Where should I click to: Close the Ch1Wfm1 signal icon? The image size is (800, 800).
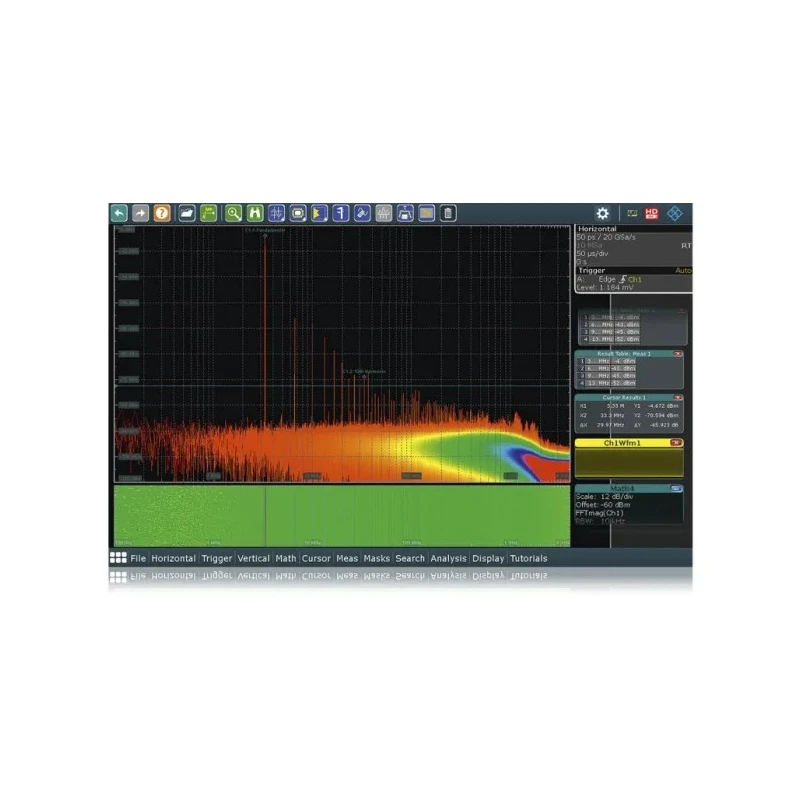677,443
